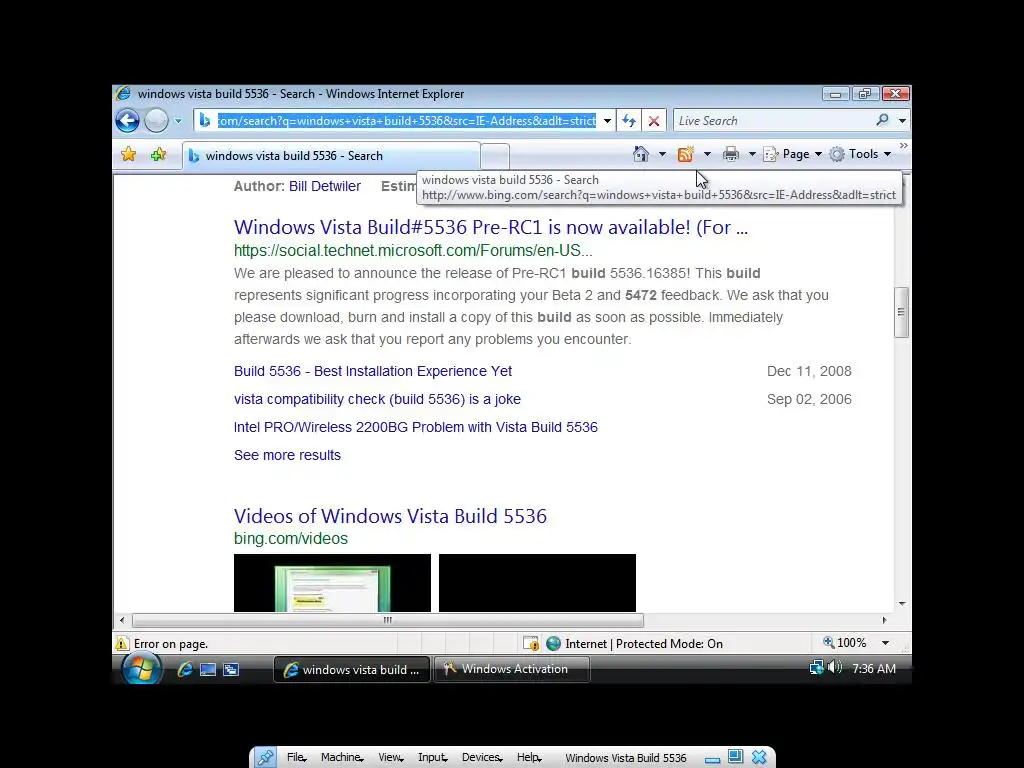The image size is (1024, 768).
Task: Click into the Live Search box
Action: click(774, 121)
